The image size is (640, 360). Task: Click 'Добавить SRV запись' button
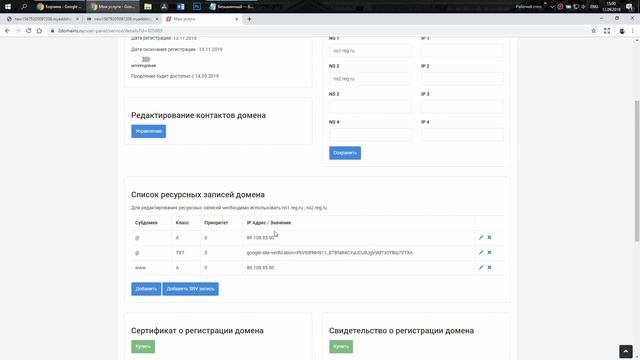[x=191, y=289]
